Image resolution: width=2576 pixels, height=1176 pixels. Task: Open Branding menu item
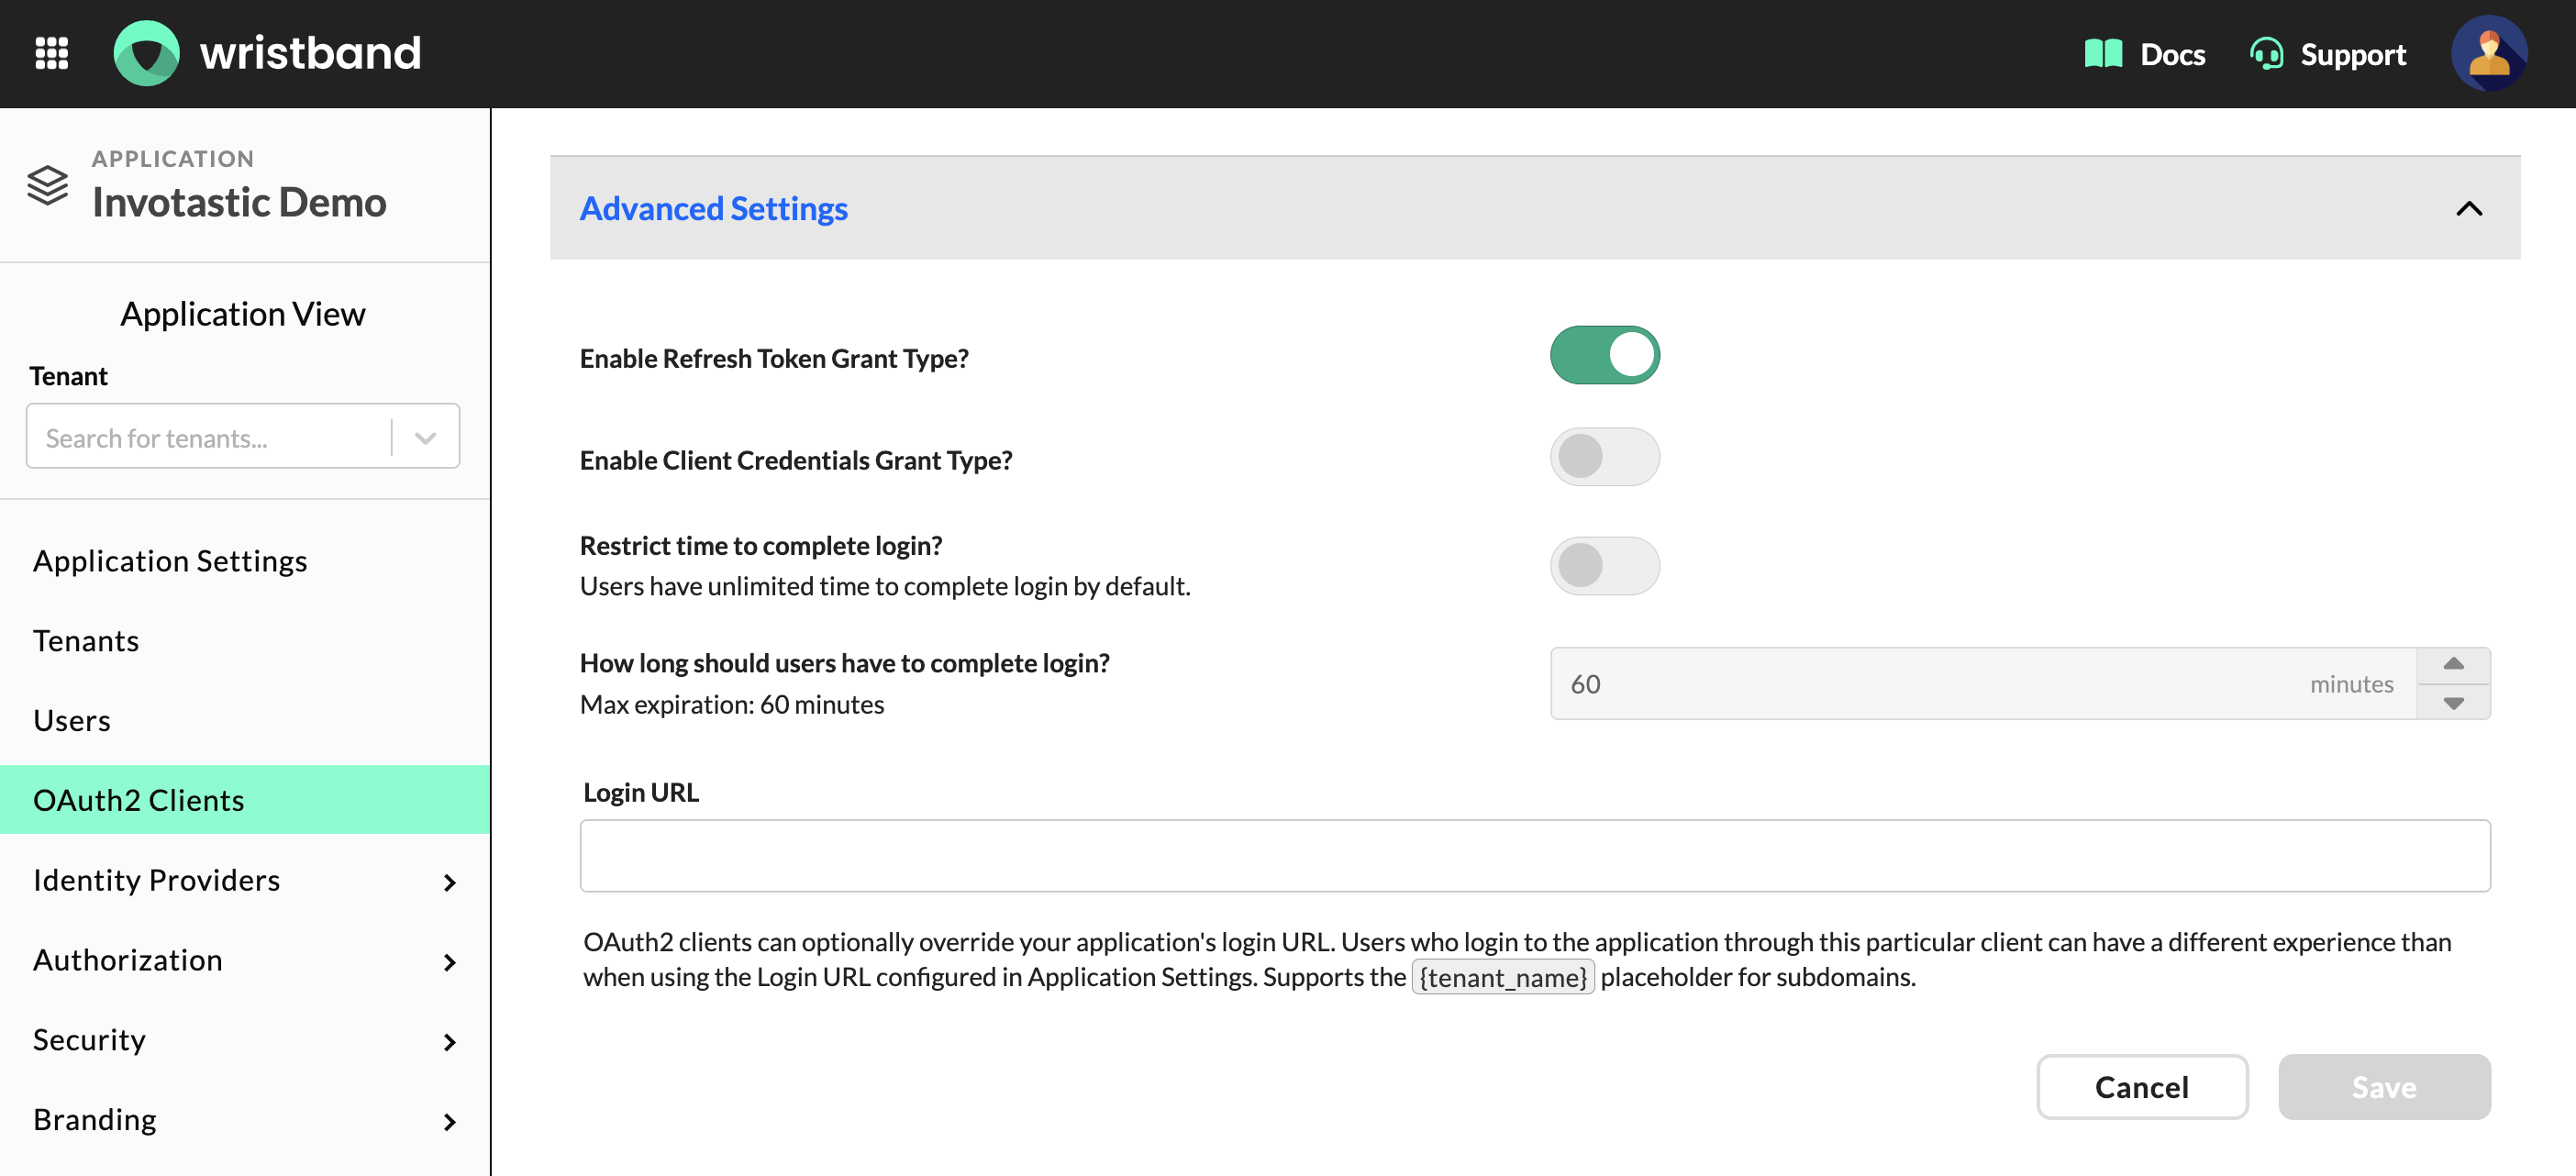[95, 1120]
